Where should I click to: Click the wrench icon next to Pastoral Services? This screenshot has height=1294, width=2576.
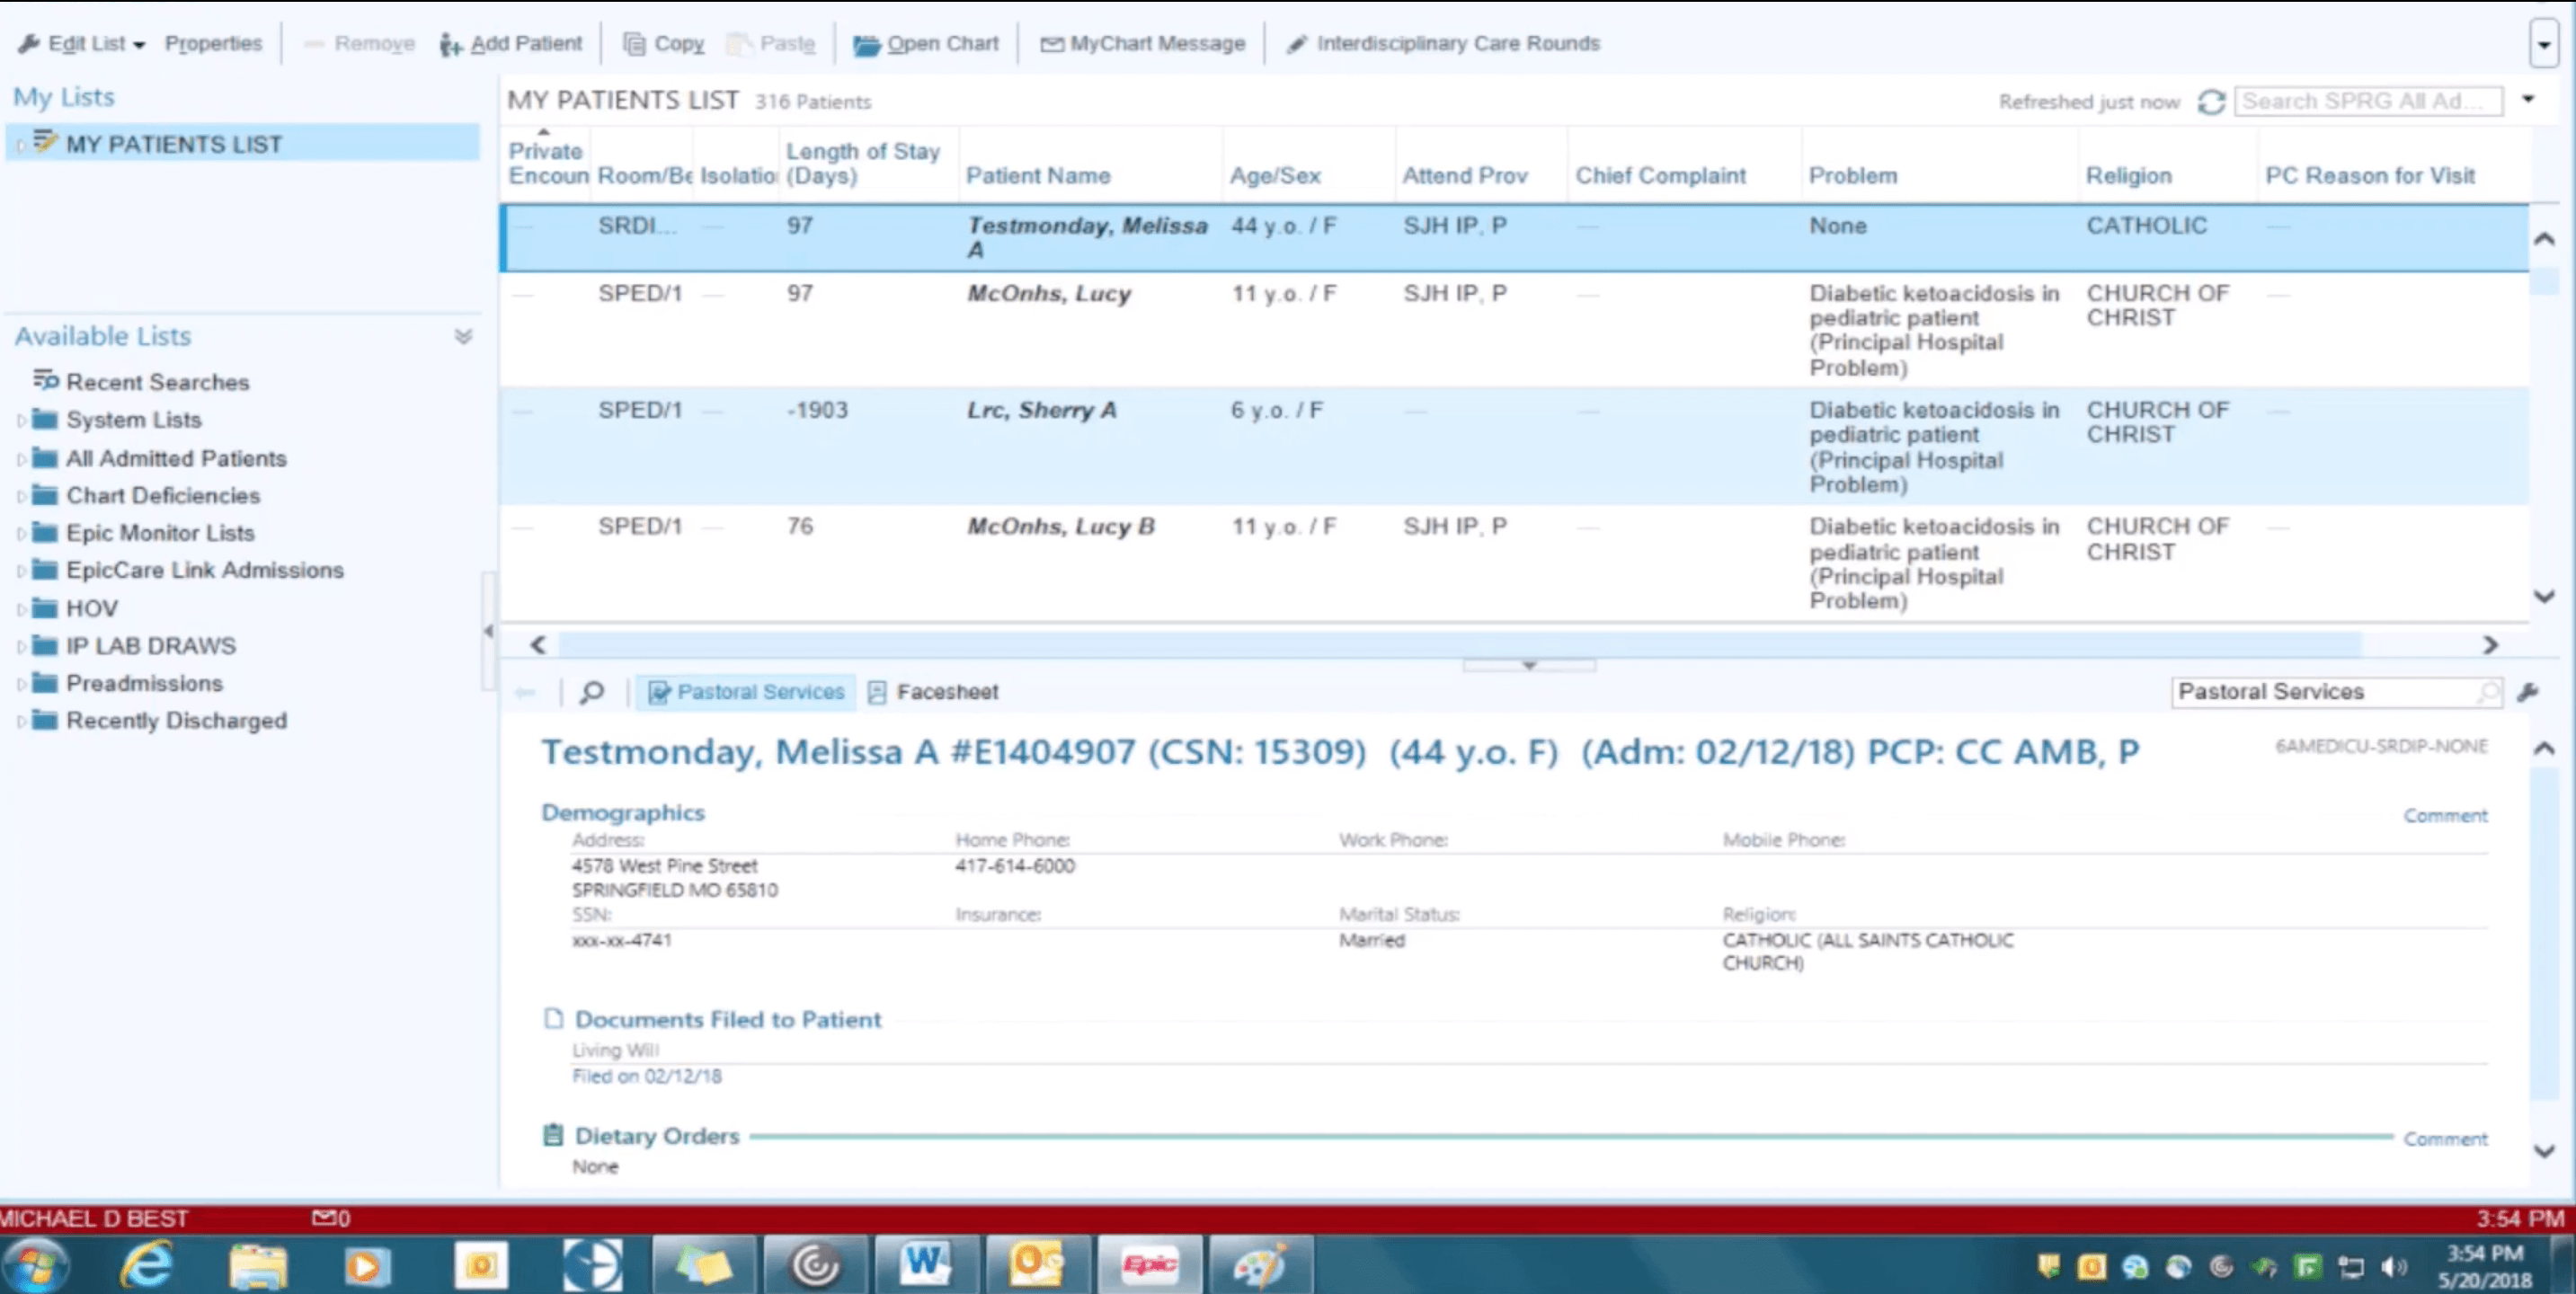(x=2530, y=691)
